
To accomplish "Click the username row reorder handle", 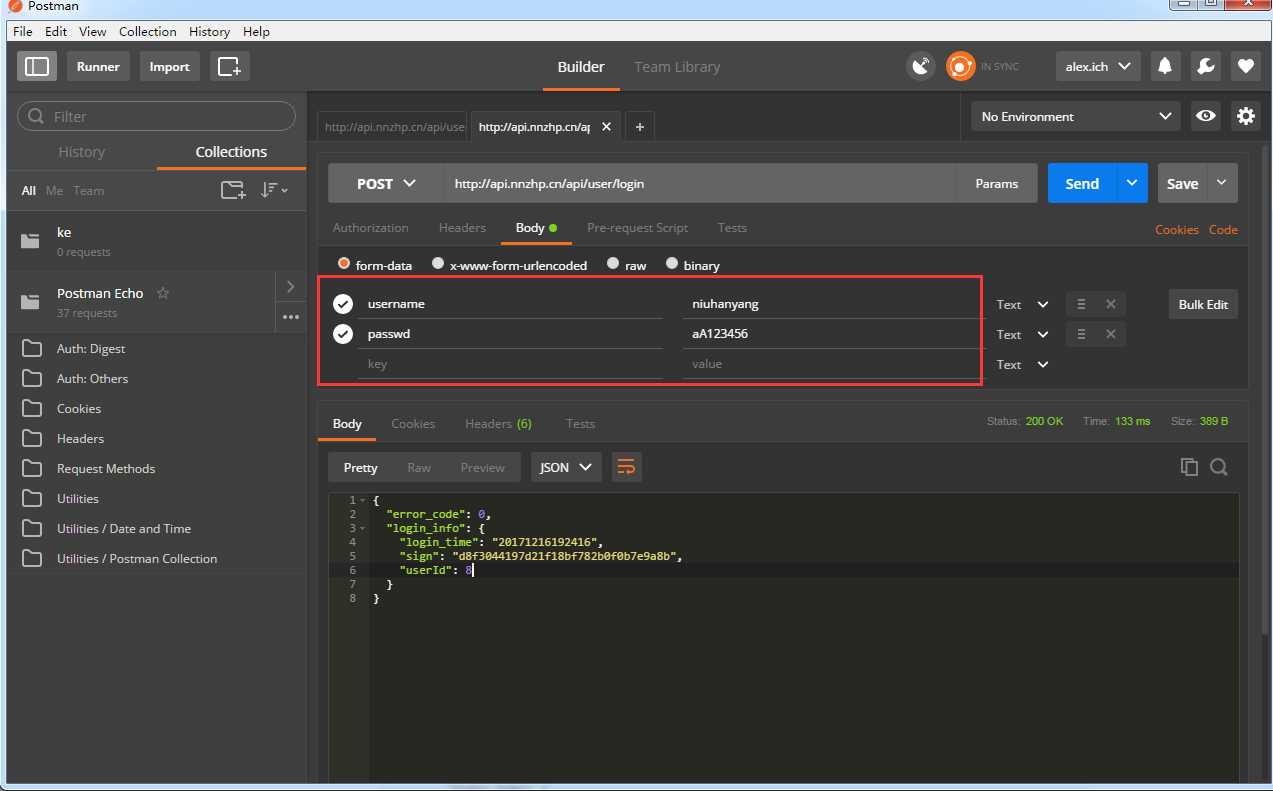I will (x=1081, y=304).
